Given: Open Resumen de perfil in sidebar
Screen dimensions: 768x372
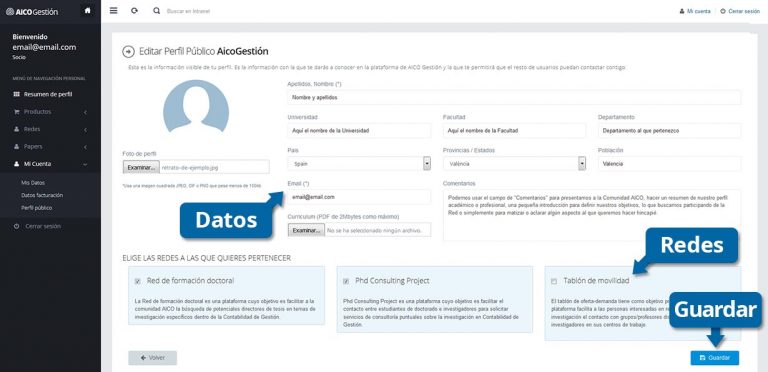Looking at the screenshot, I should coord(48,94).
